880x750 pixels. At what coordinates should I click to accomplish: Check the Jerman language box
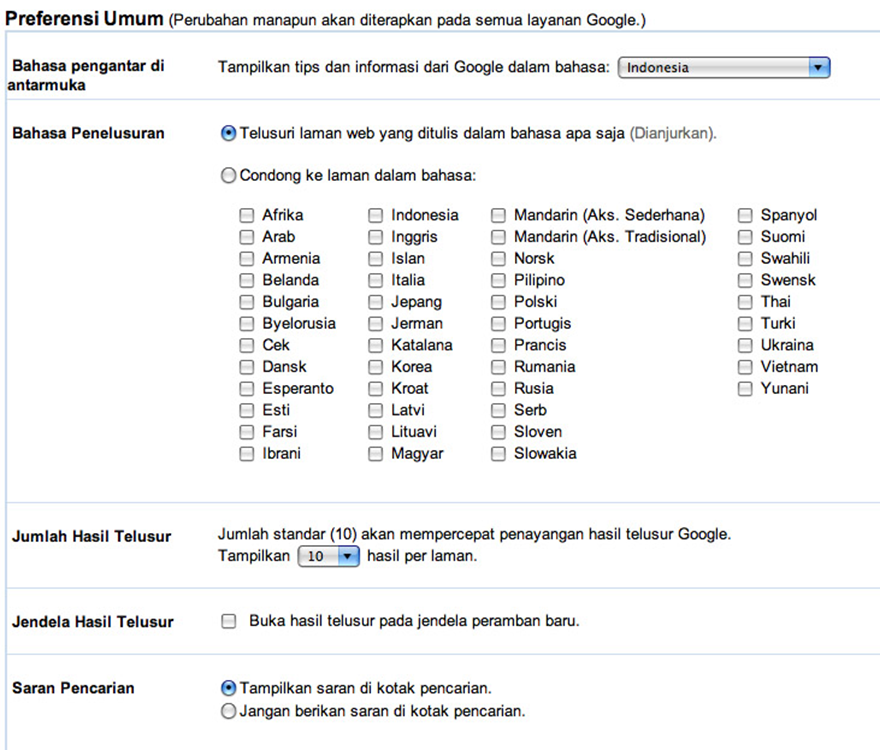point(375,324)
